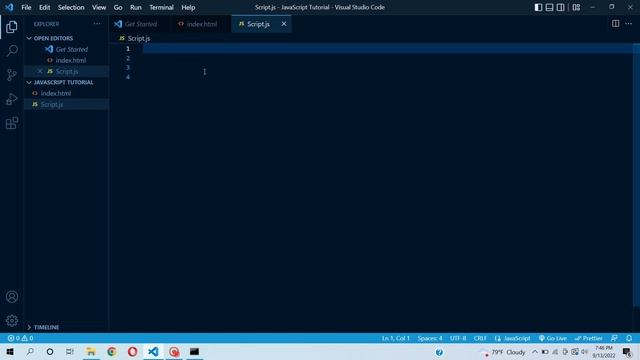Click the VS Code taskbar icon
Image resolution: width=640 pixels, height=360 pixels.
[x=153, y=351]
